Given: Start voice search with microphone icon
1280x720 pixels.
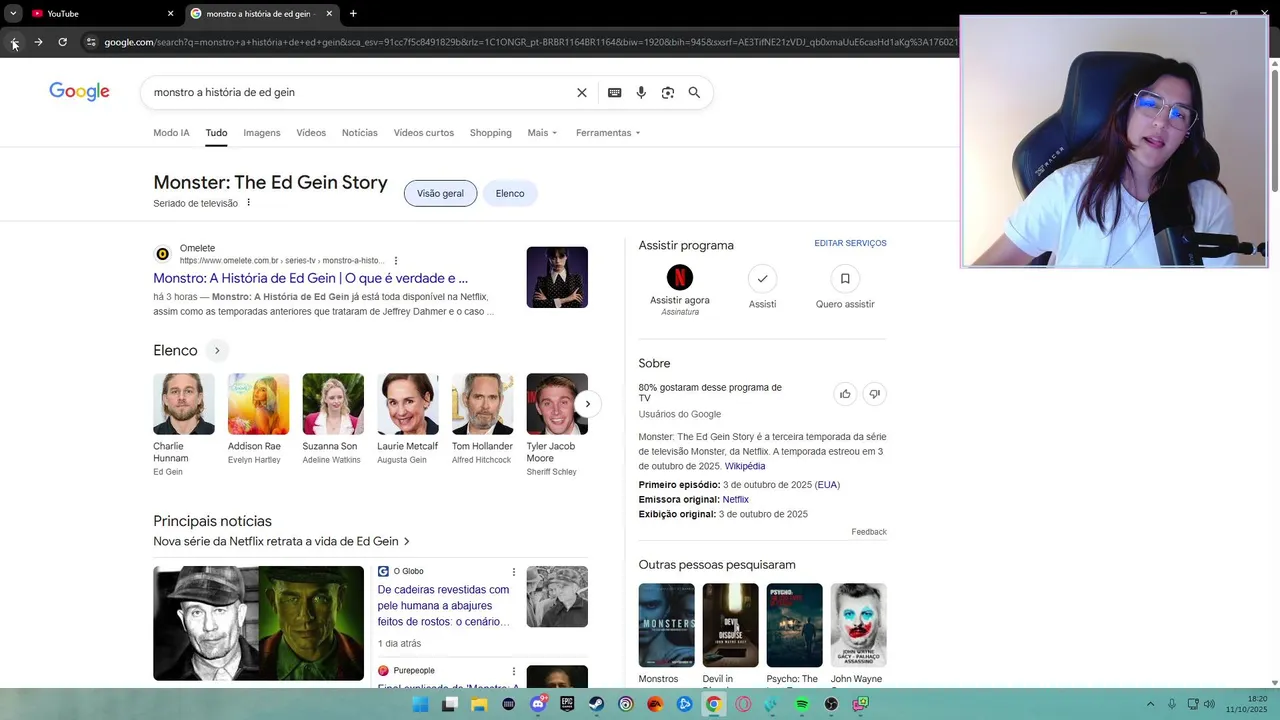Looking at the screenshot, I should (641, 92).
